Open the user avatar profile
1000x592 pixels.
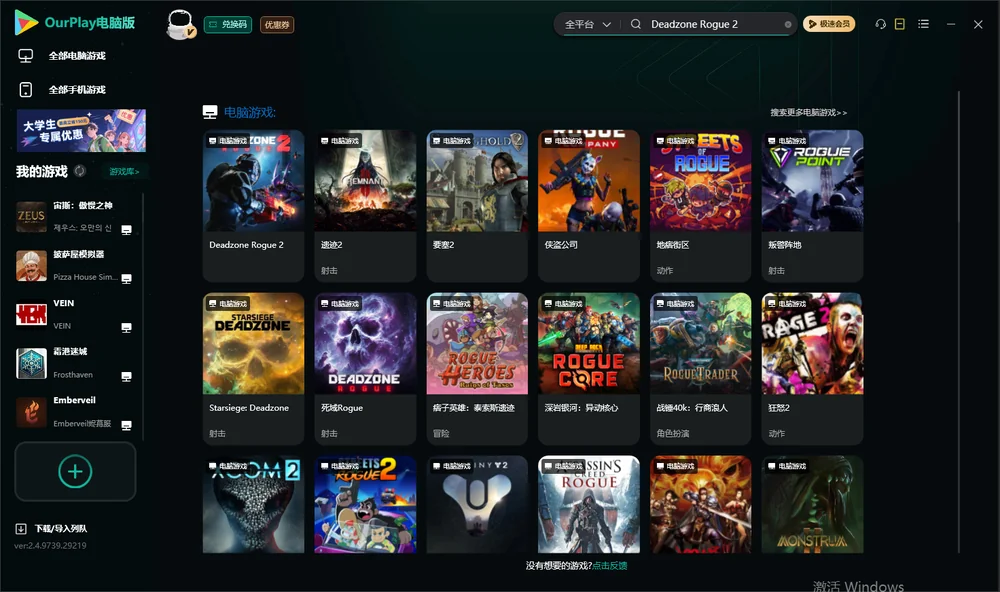tap(180, 24)
